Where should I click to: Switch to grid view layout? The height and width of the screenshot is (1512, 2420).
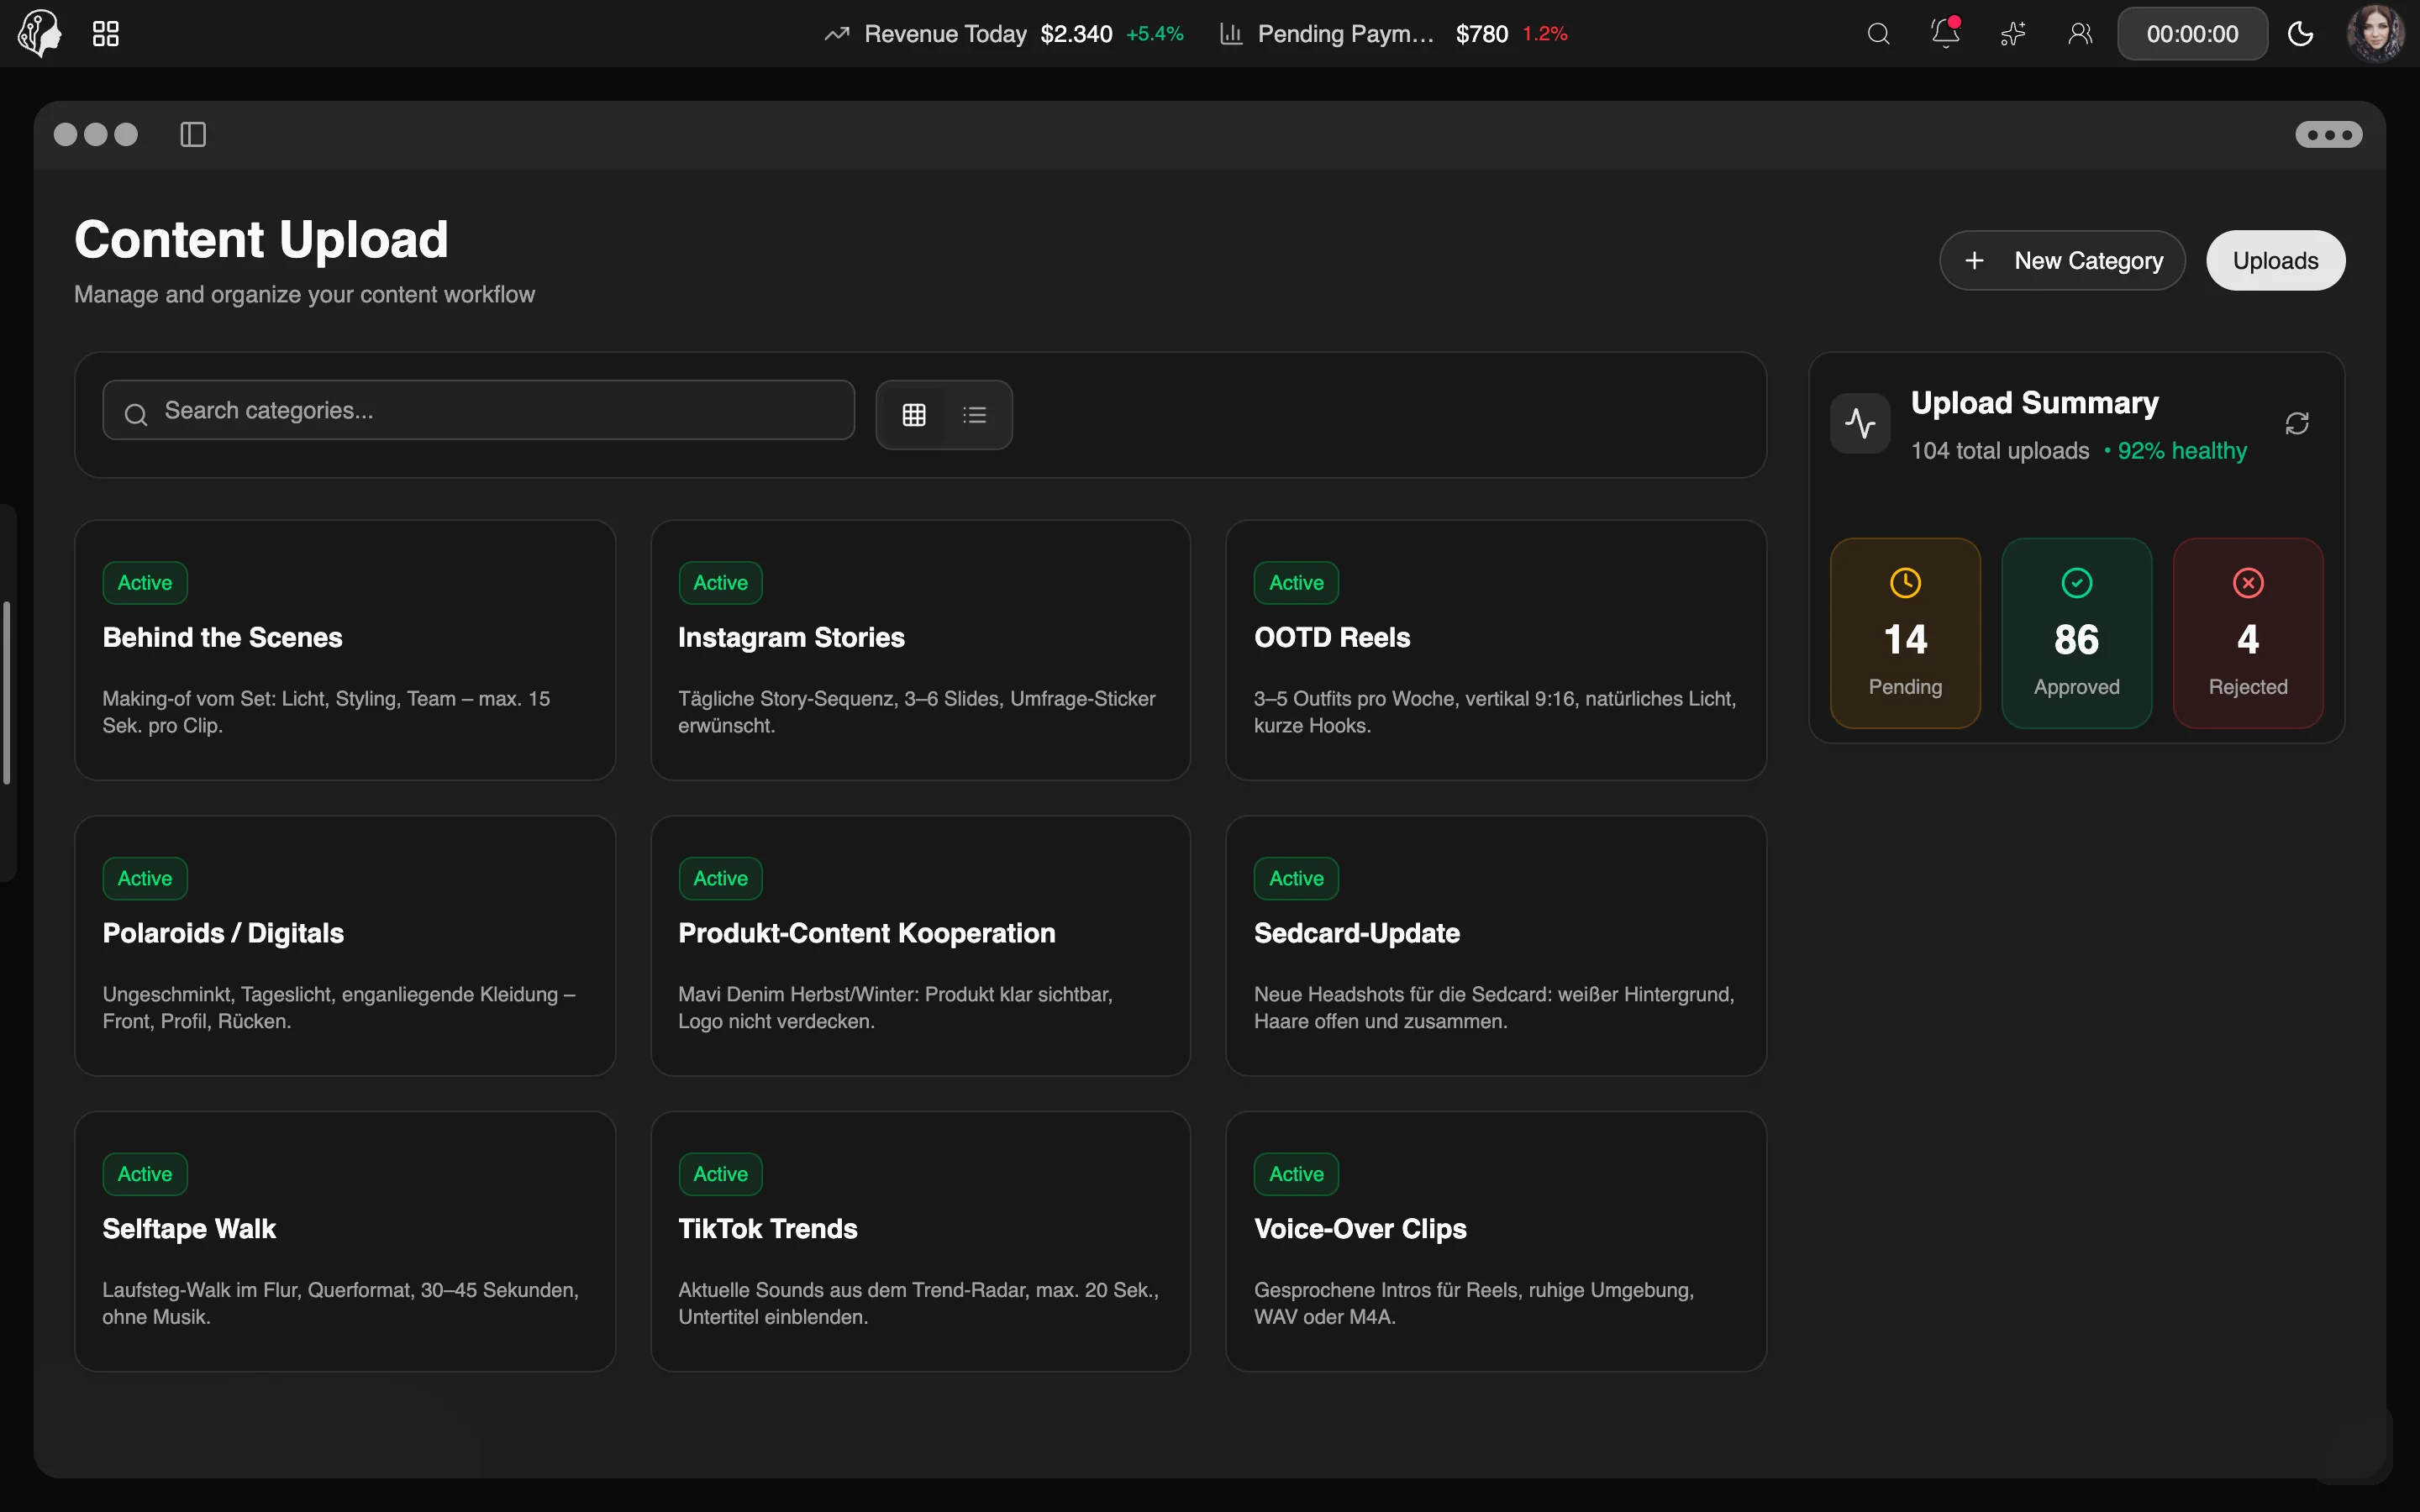tap(914, 415)
